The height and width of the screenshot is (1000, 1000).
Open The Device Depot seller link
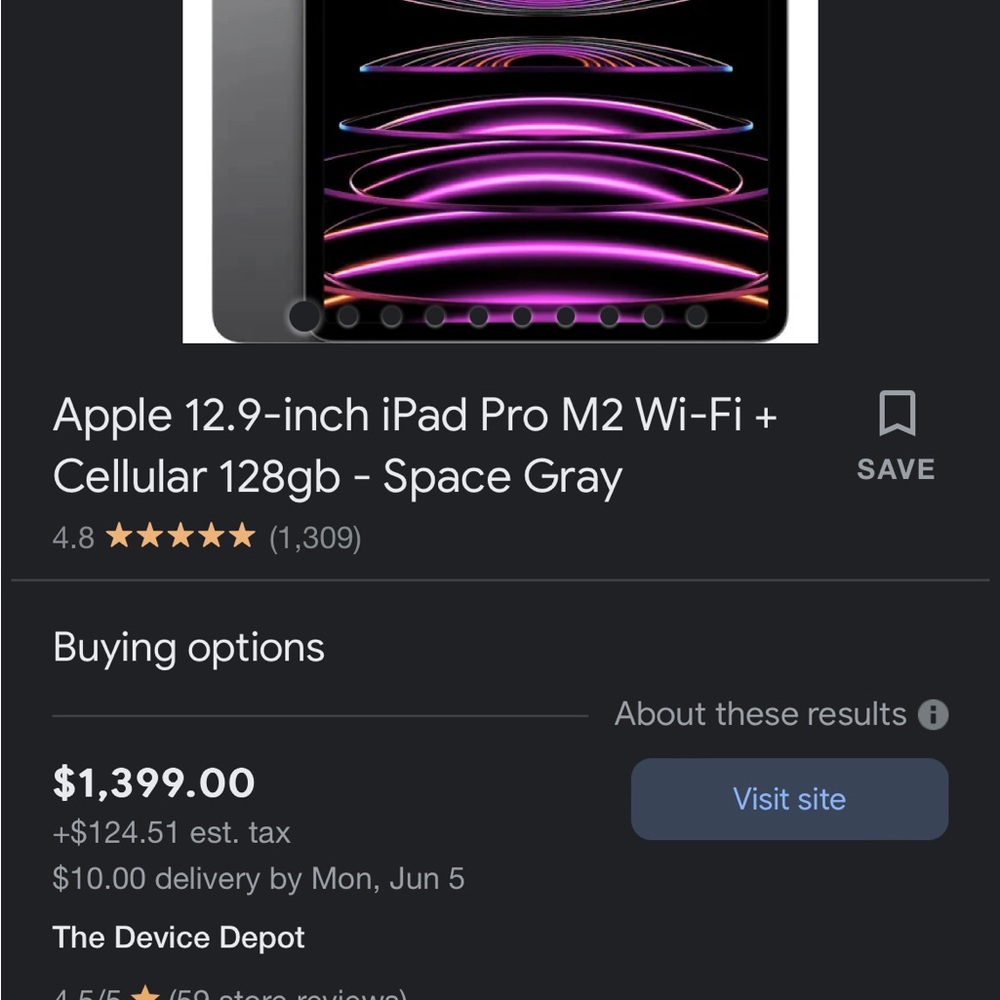click(178, 937)
